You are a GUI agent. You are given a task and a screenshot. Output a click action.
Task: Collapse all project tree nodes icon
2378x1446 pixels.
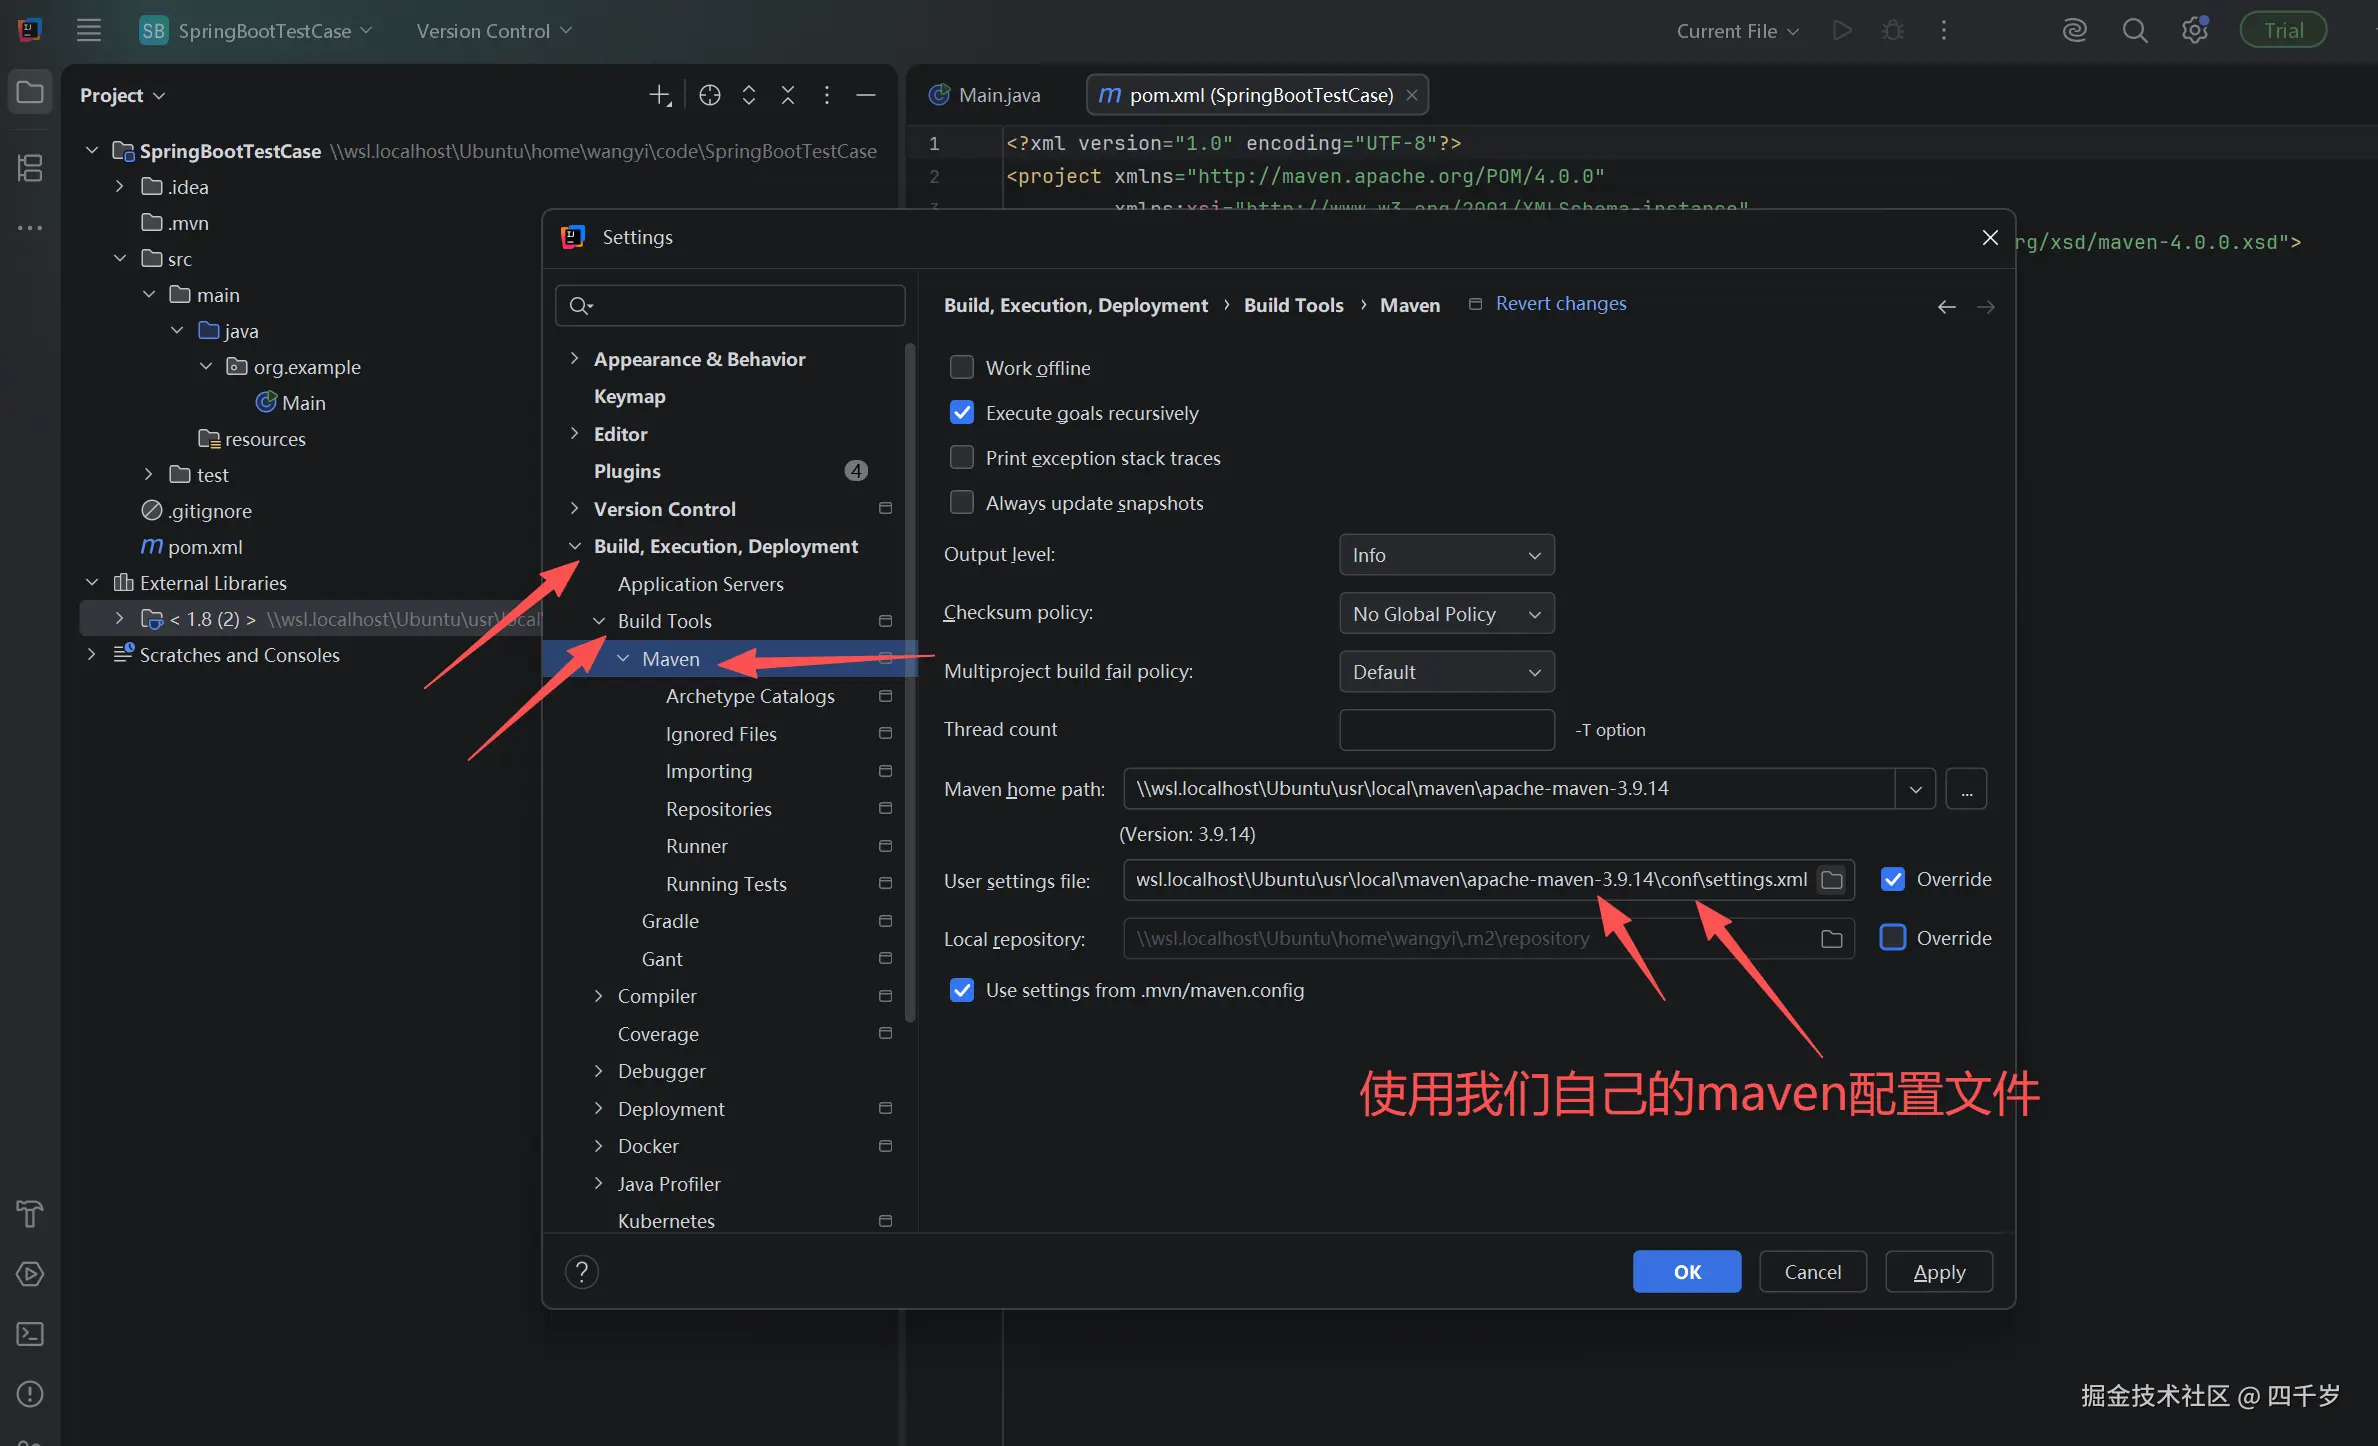point(788,95)
